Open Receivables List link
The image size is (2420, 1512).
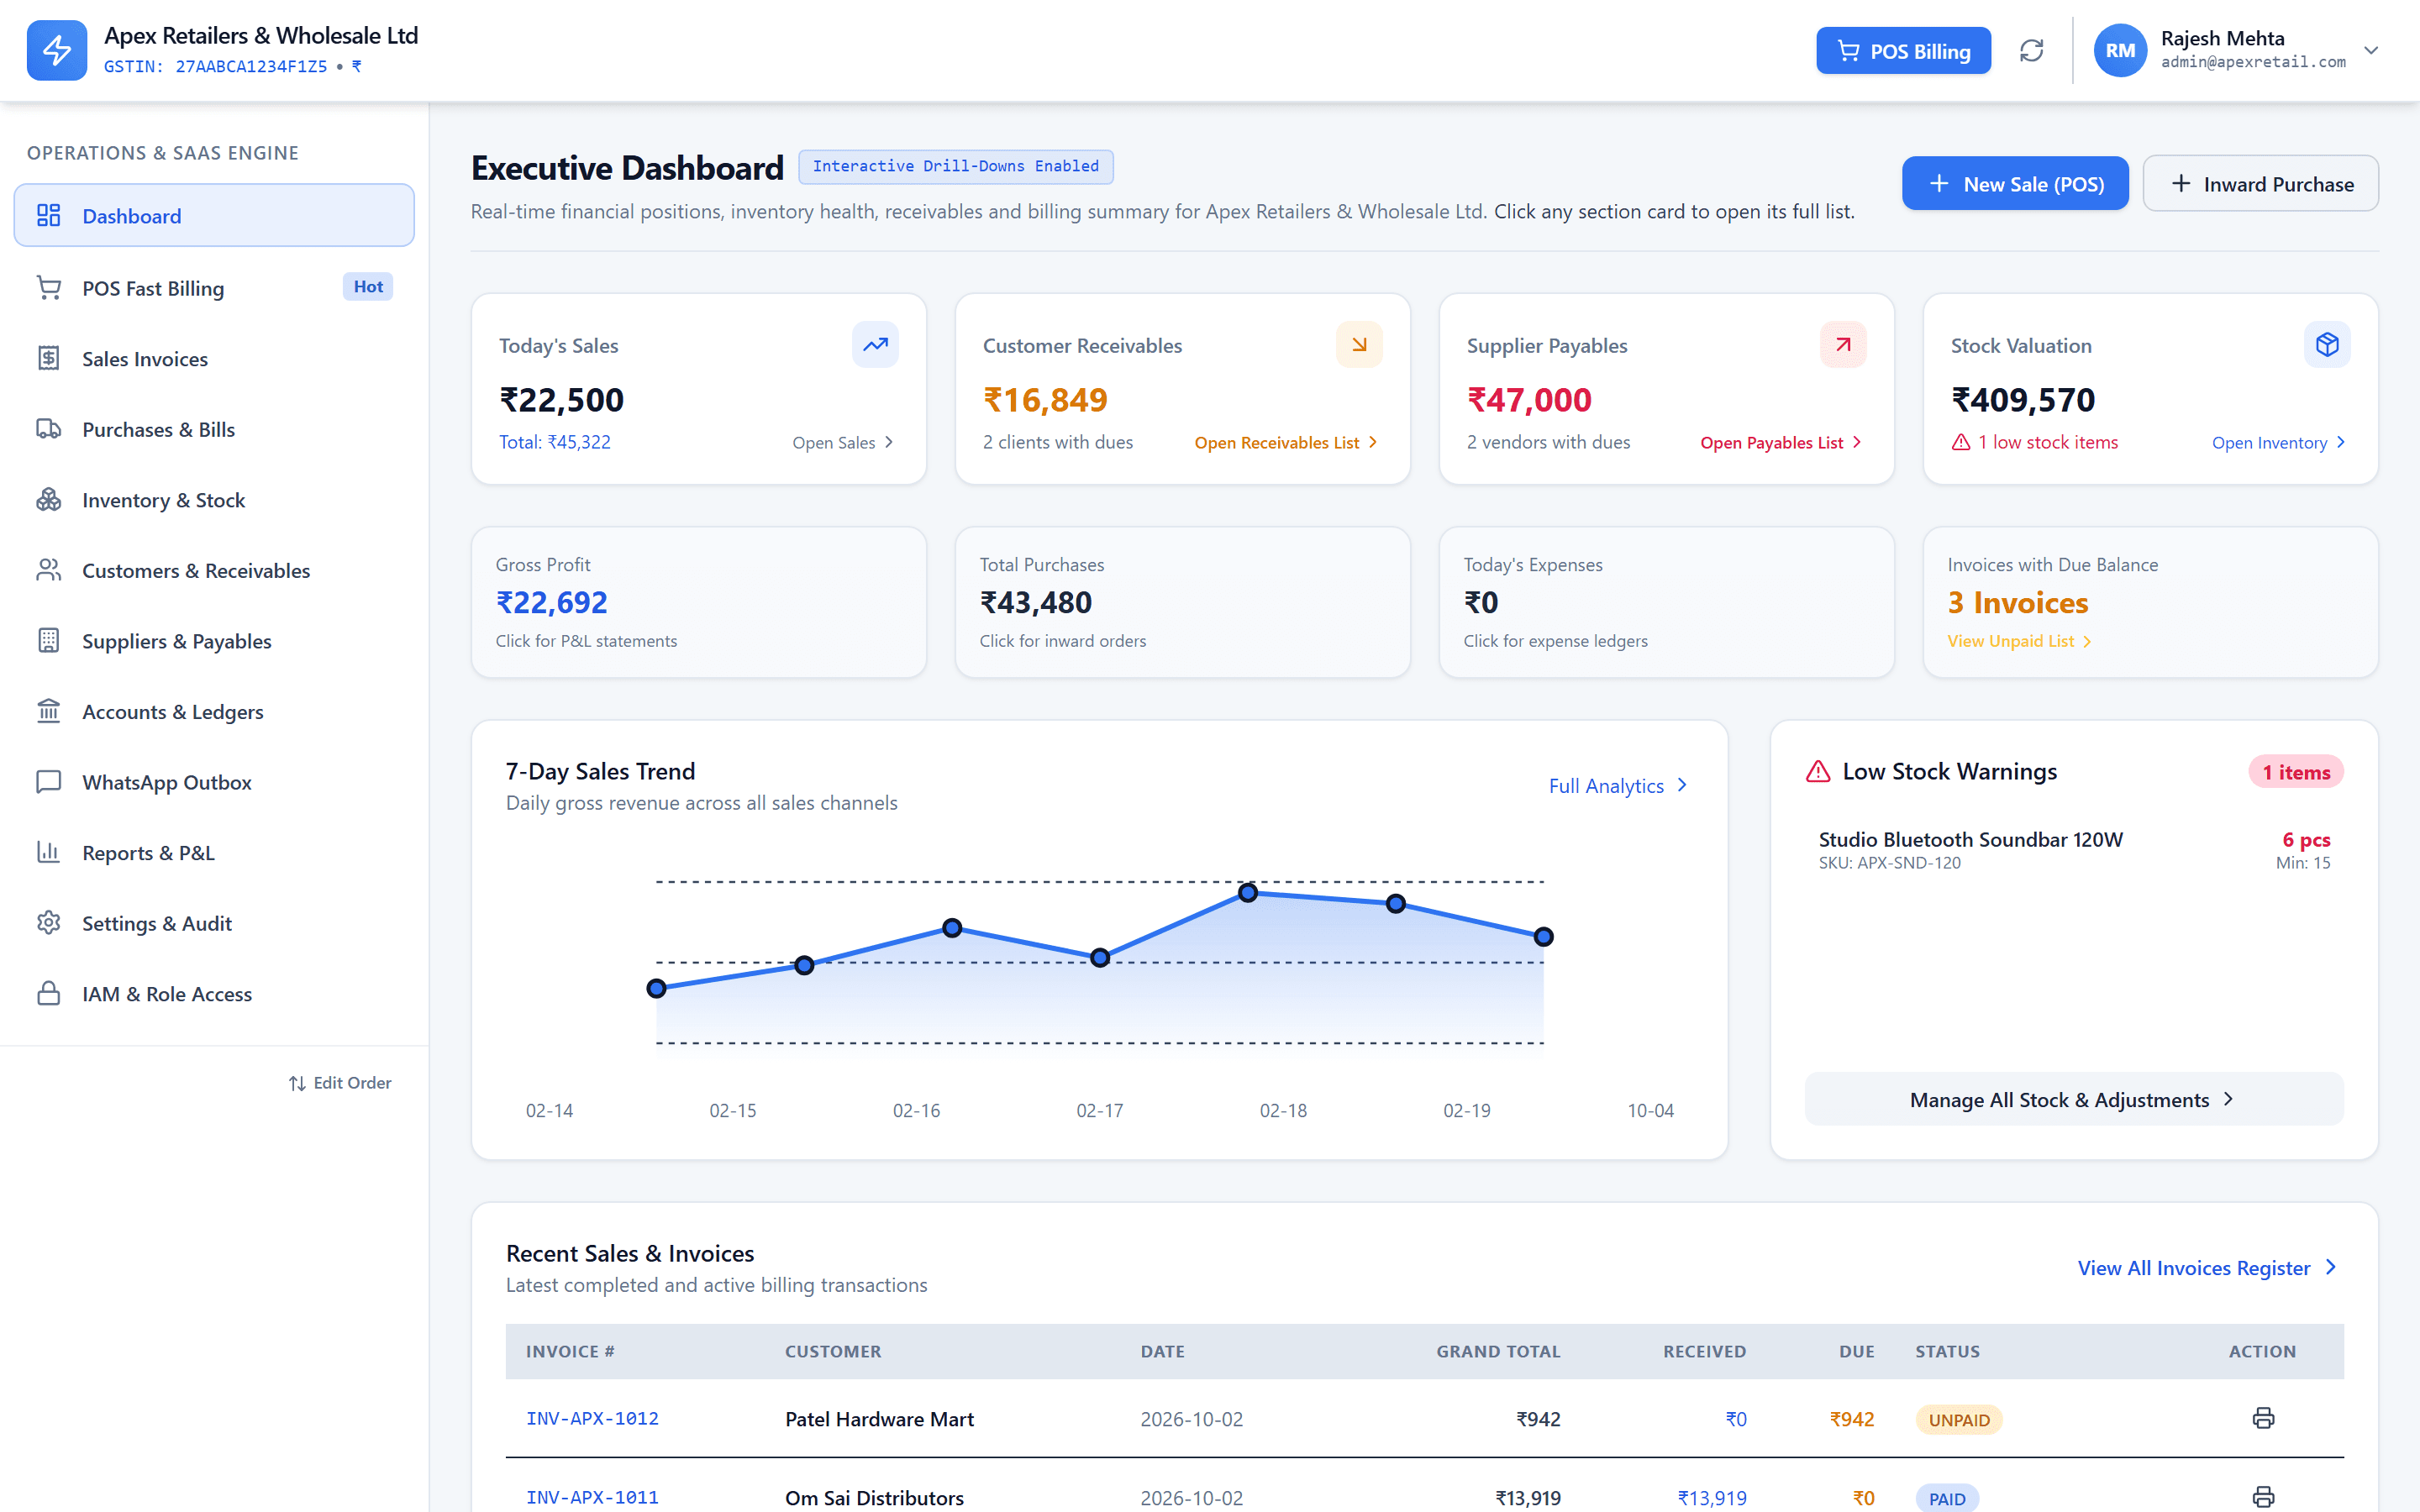tap(1286, 442)
